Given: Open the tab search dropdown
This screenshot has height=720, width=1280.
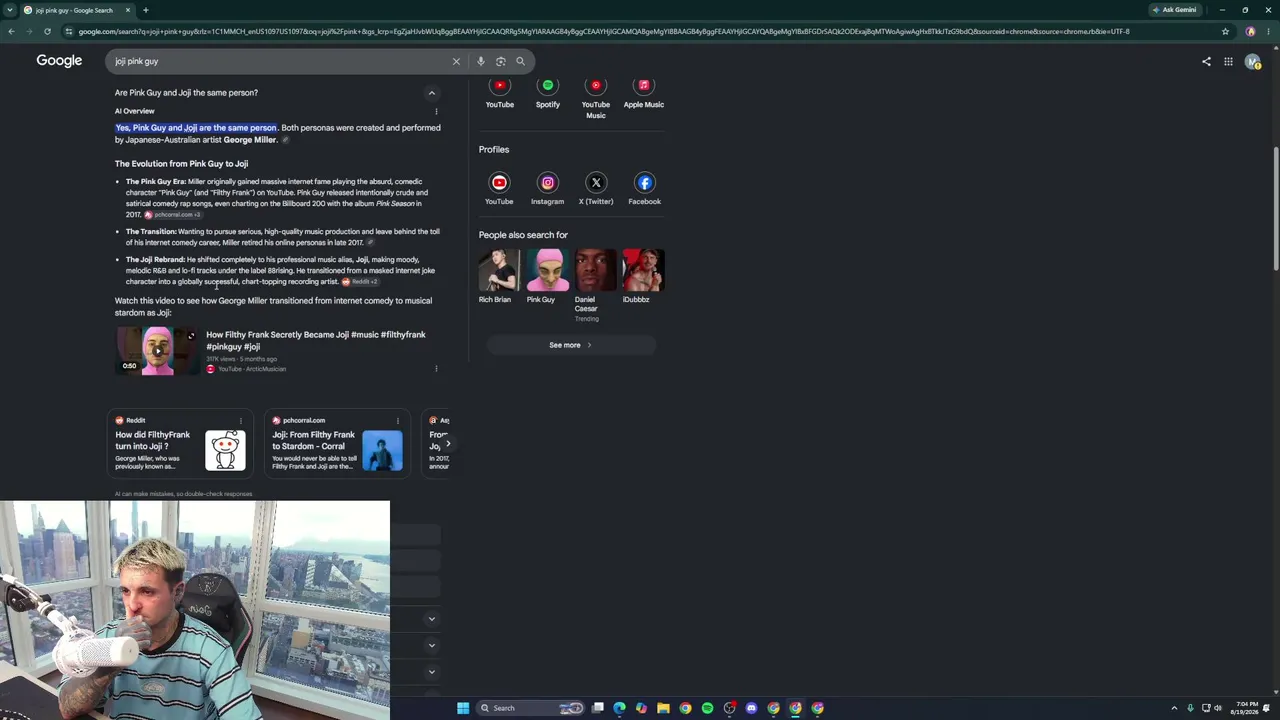Looking at the screenshot, I should pos(9,10).
